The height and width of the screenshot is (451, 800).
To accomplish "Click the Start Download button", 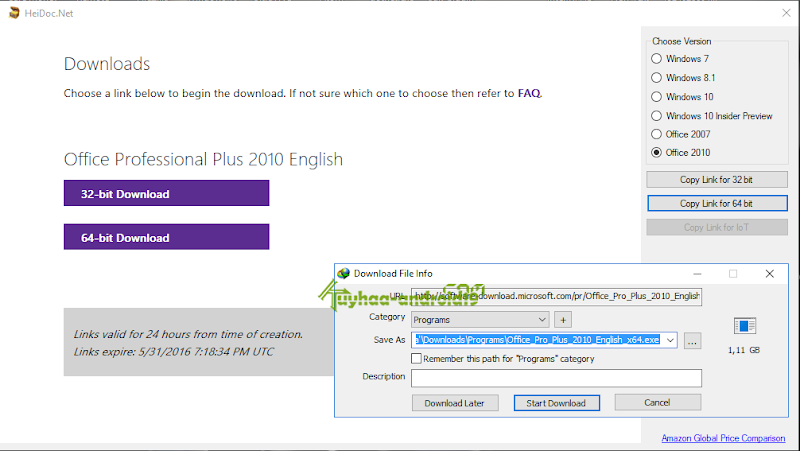I will [x=556, y=403].
